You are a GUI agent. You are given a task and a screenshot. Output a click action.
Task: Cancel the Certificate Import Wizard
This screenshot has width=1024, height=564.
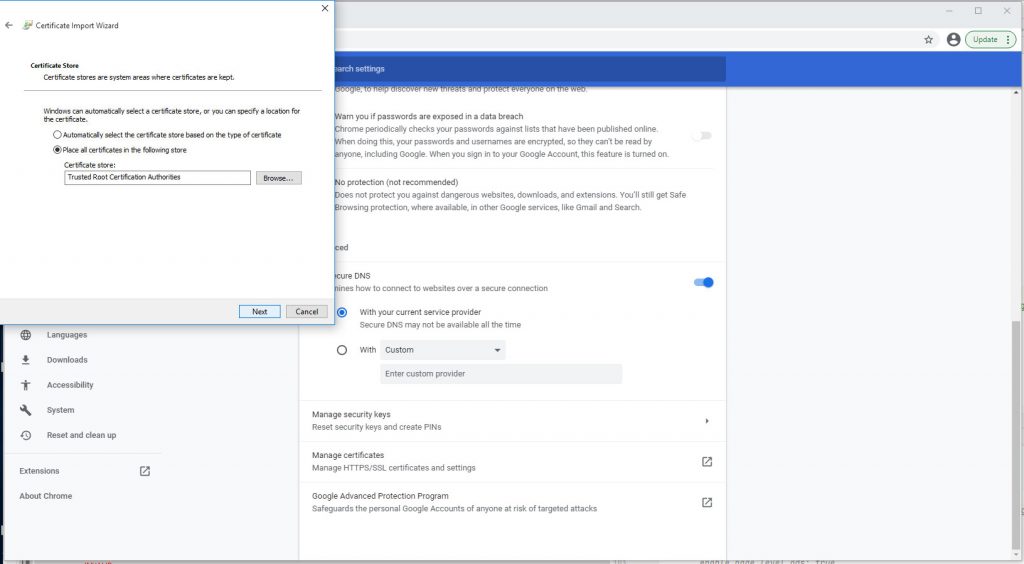[x=306, y=311]
